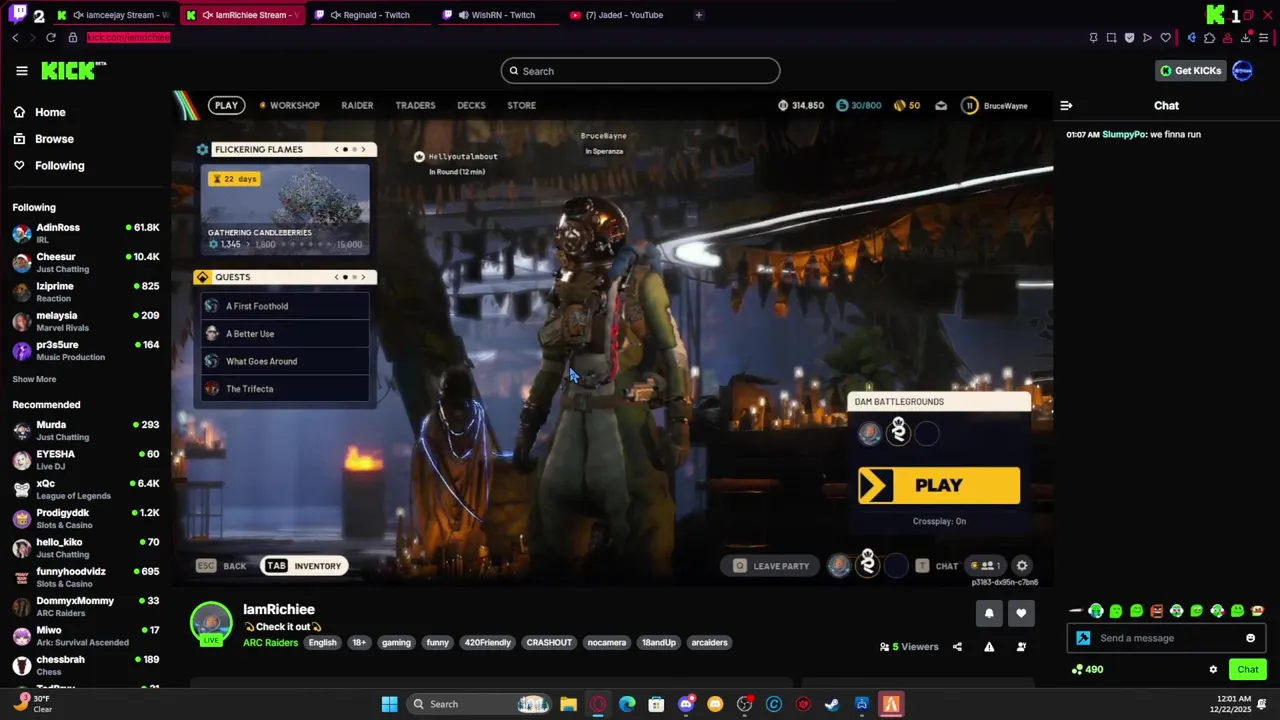Switch to the Reginald - Twitch browser tab
Viewport: 1280px width, 720px height.
click(x=370, y=15)
